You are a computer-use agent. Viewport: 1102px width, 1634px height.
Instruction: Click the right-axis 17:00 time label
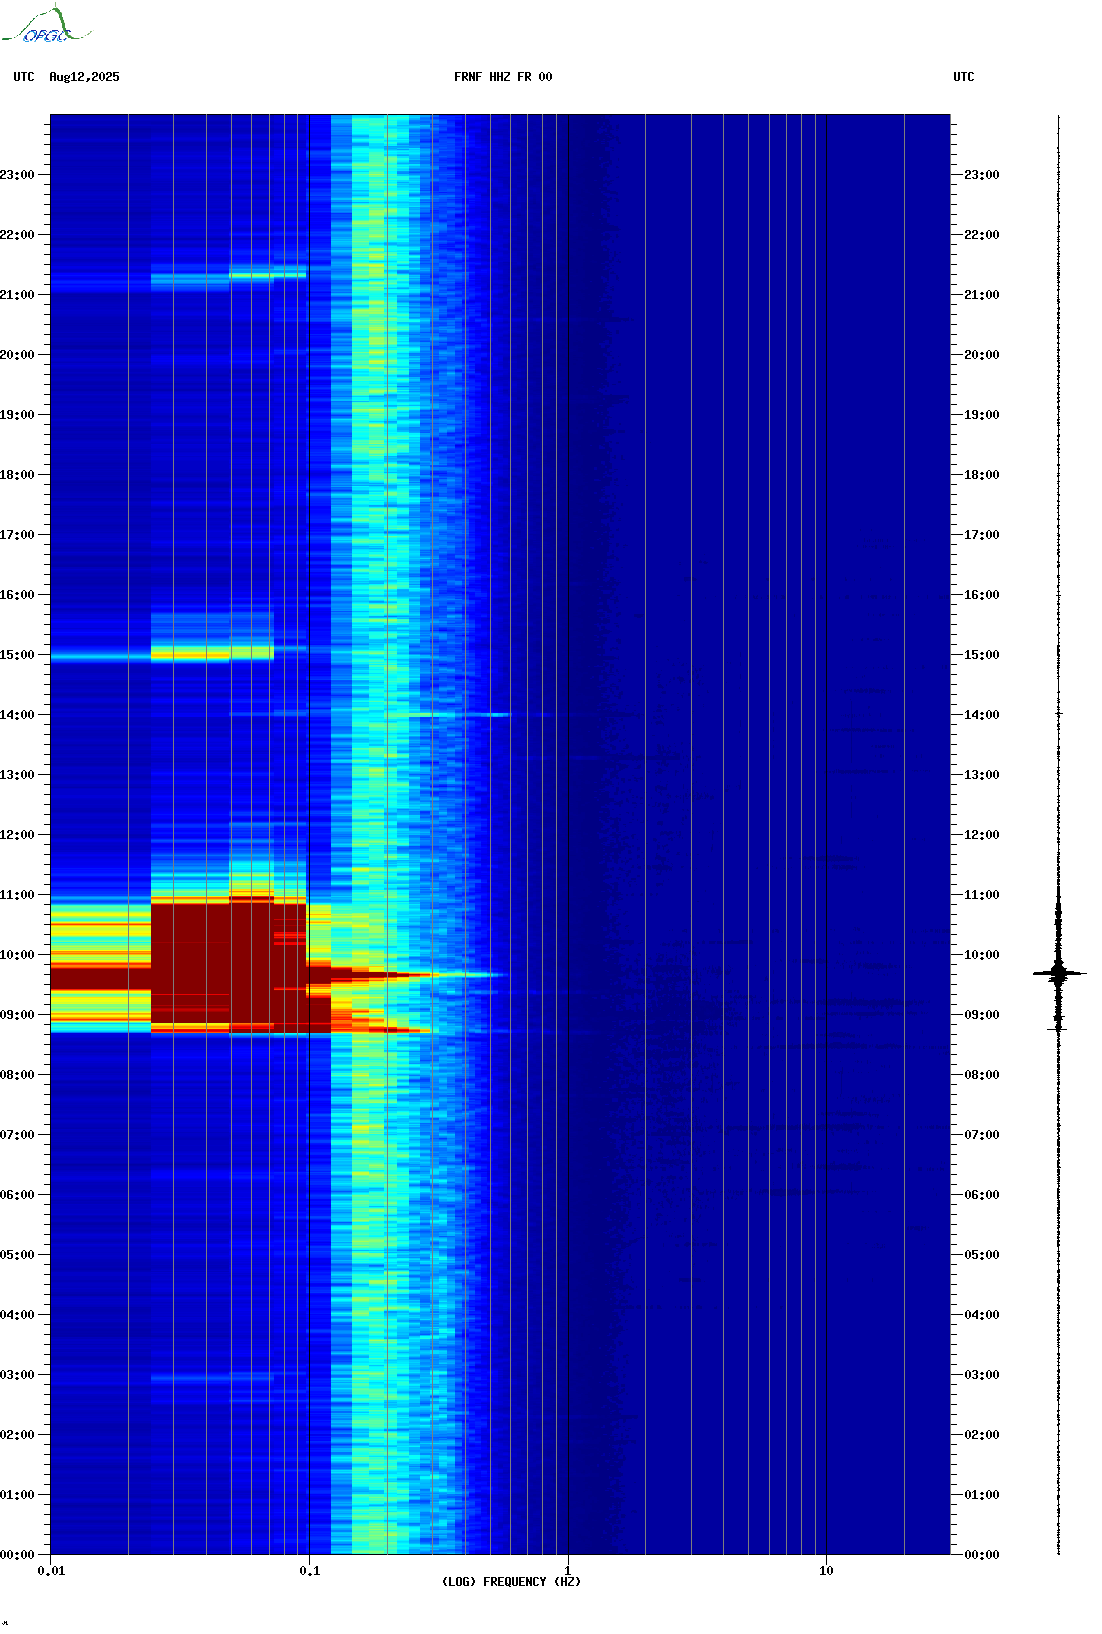(982, 535)
